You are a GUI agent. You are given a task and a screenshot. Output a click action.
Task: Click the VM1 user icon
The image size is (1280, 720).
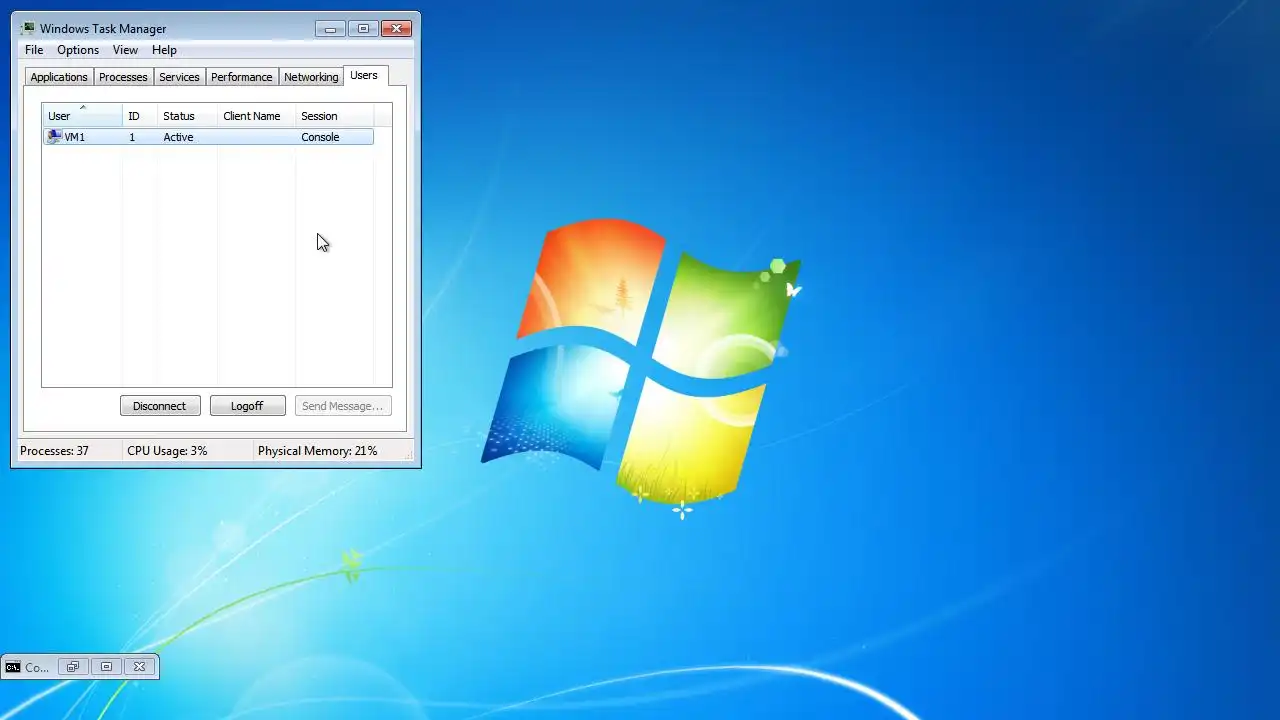click(x=54, y=137)
